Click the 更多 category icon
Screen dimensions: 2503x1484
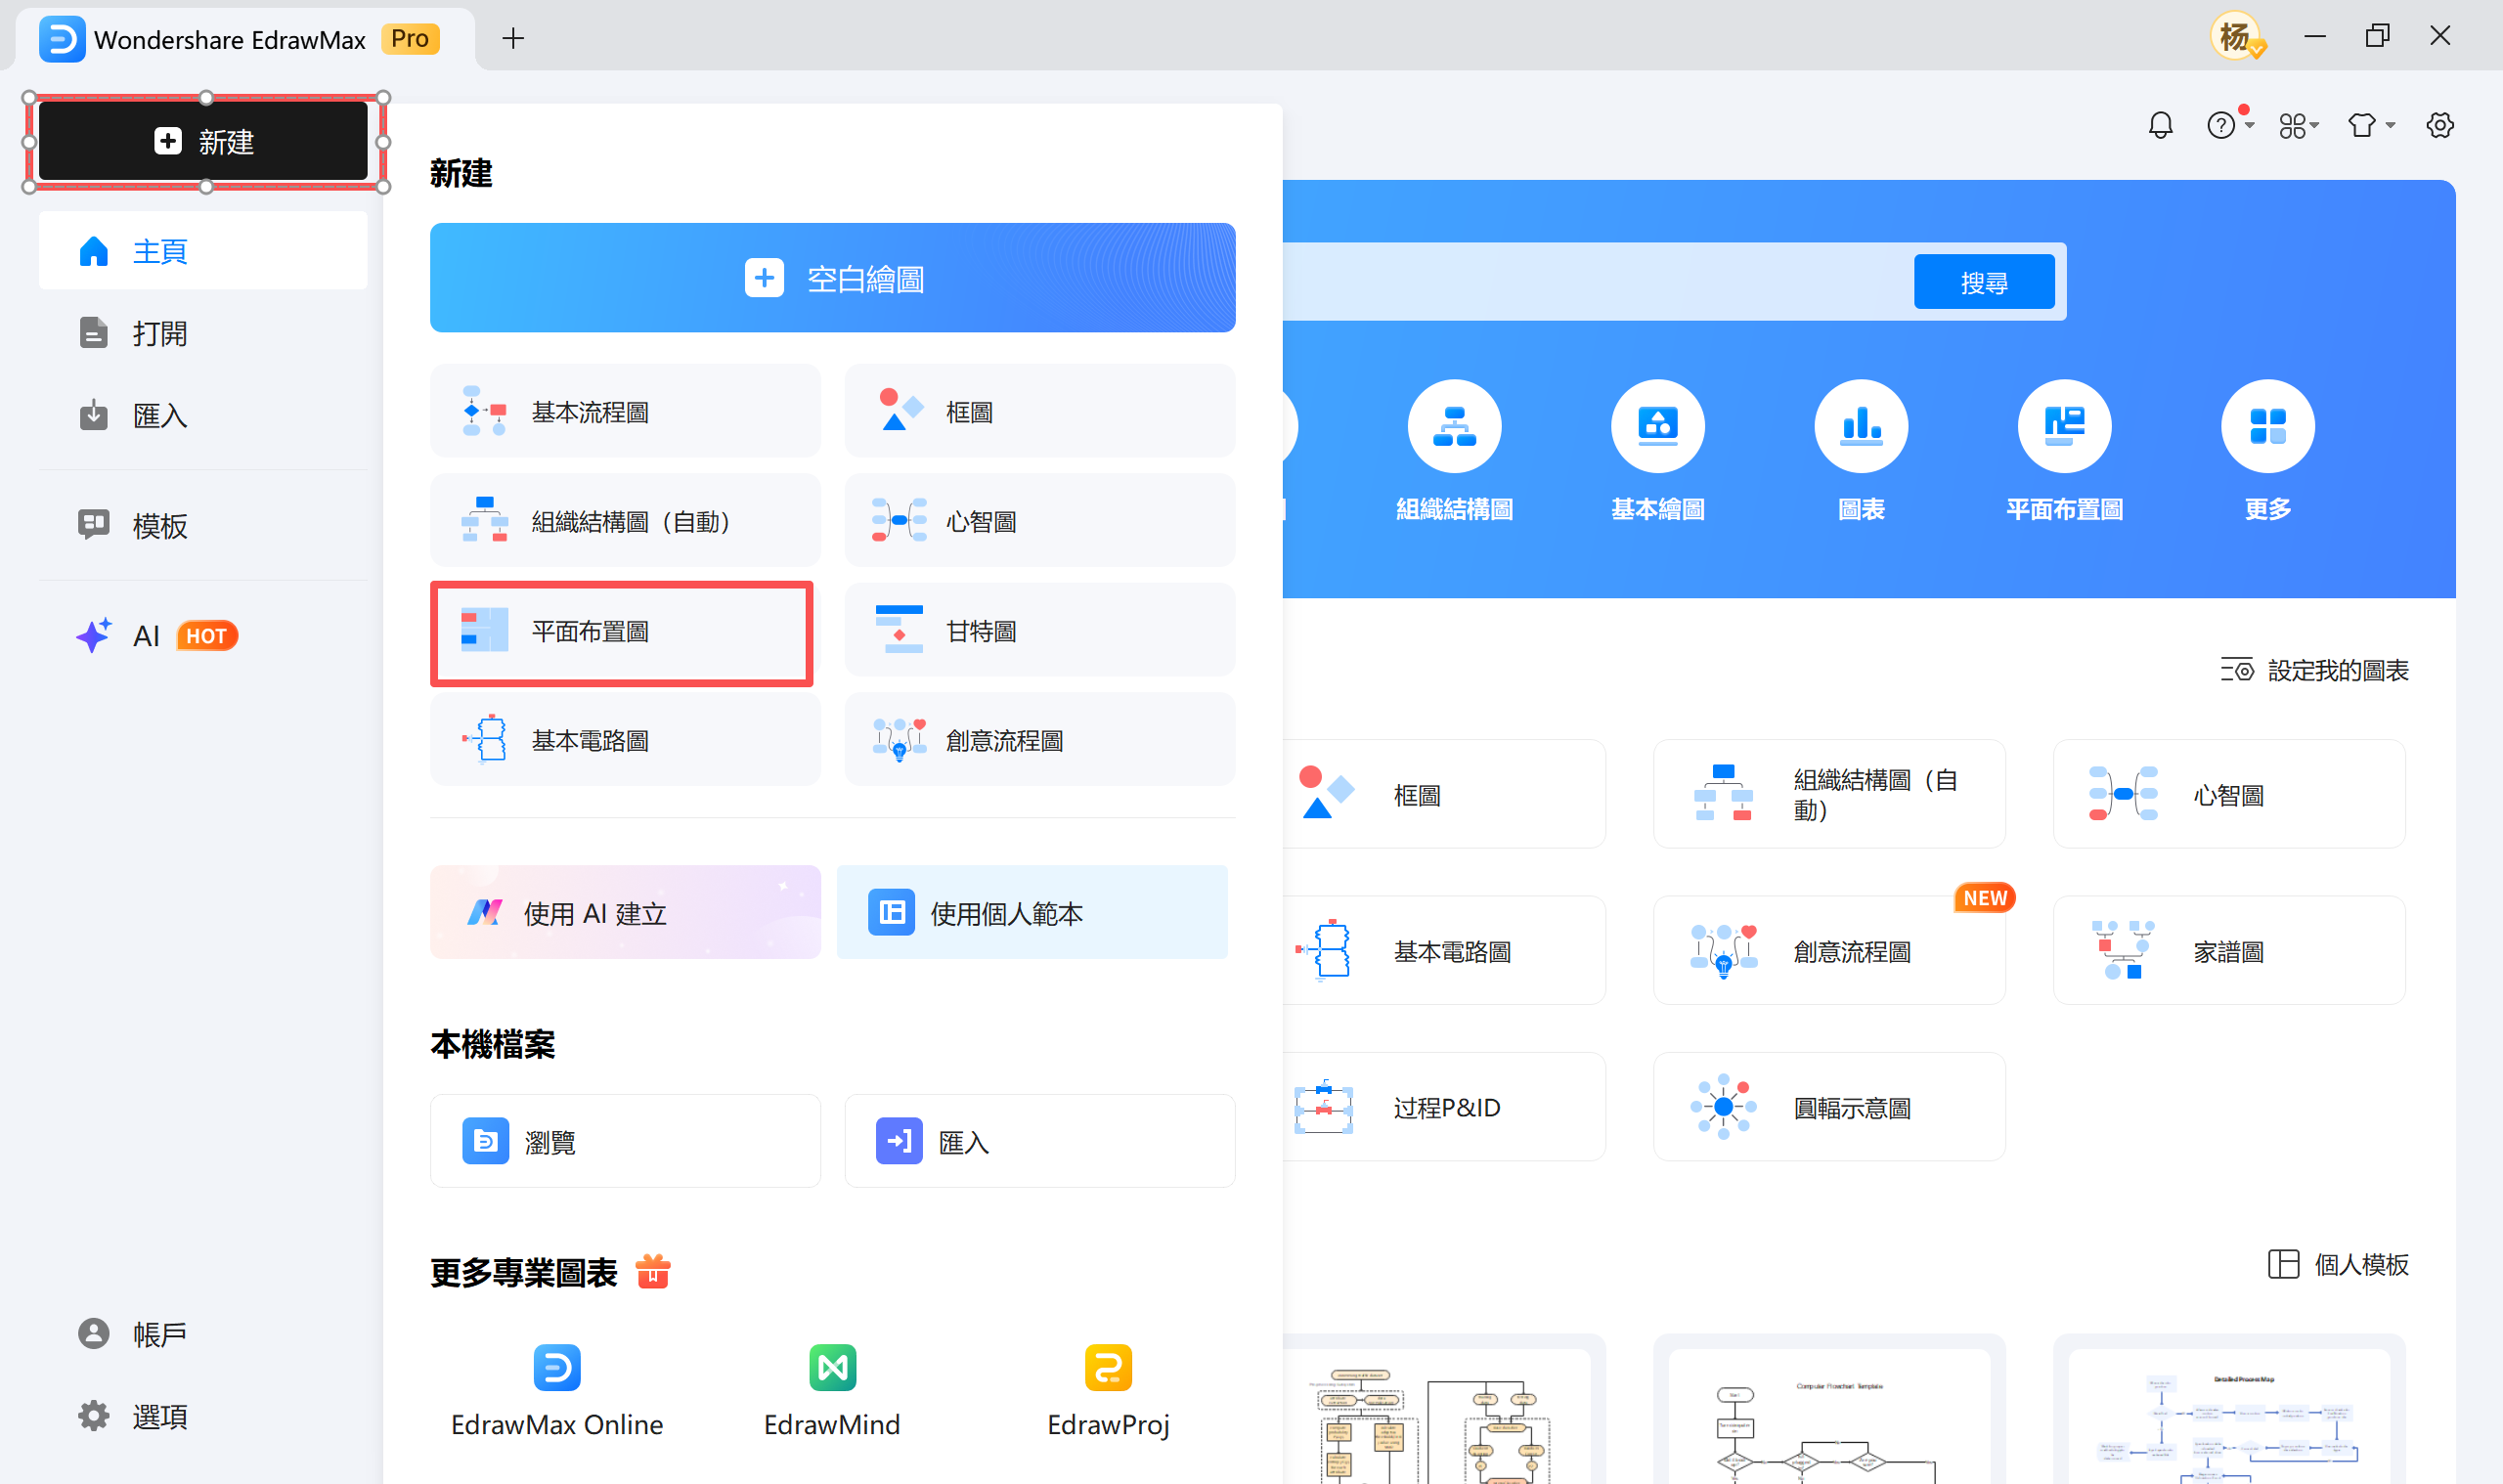click(x=2267, y=425)
